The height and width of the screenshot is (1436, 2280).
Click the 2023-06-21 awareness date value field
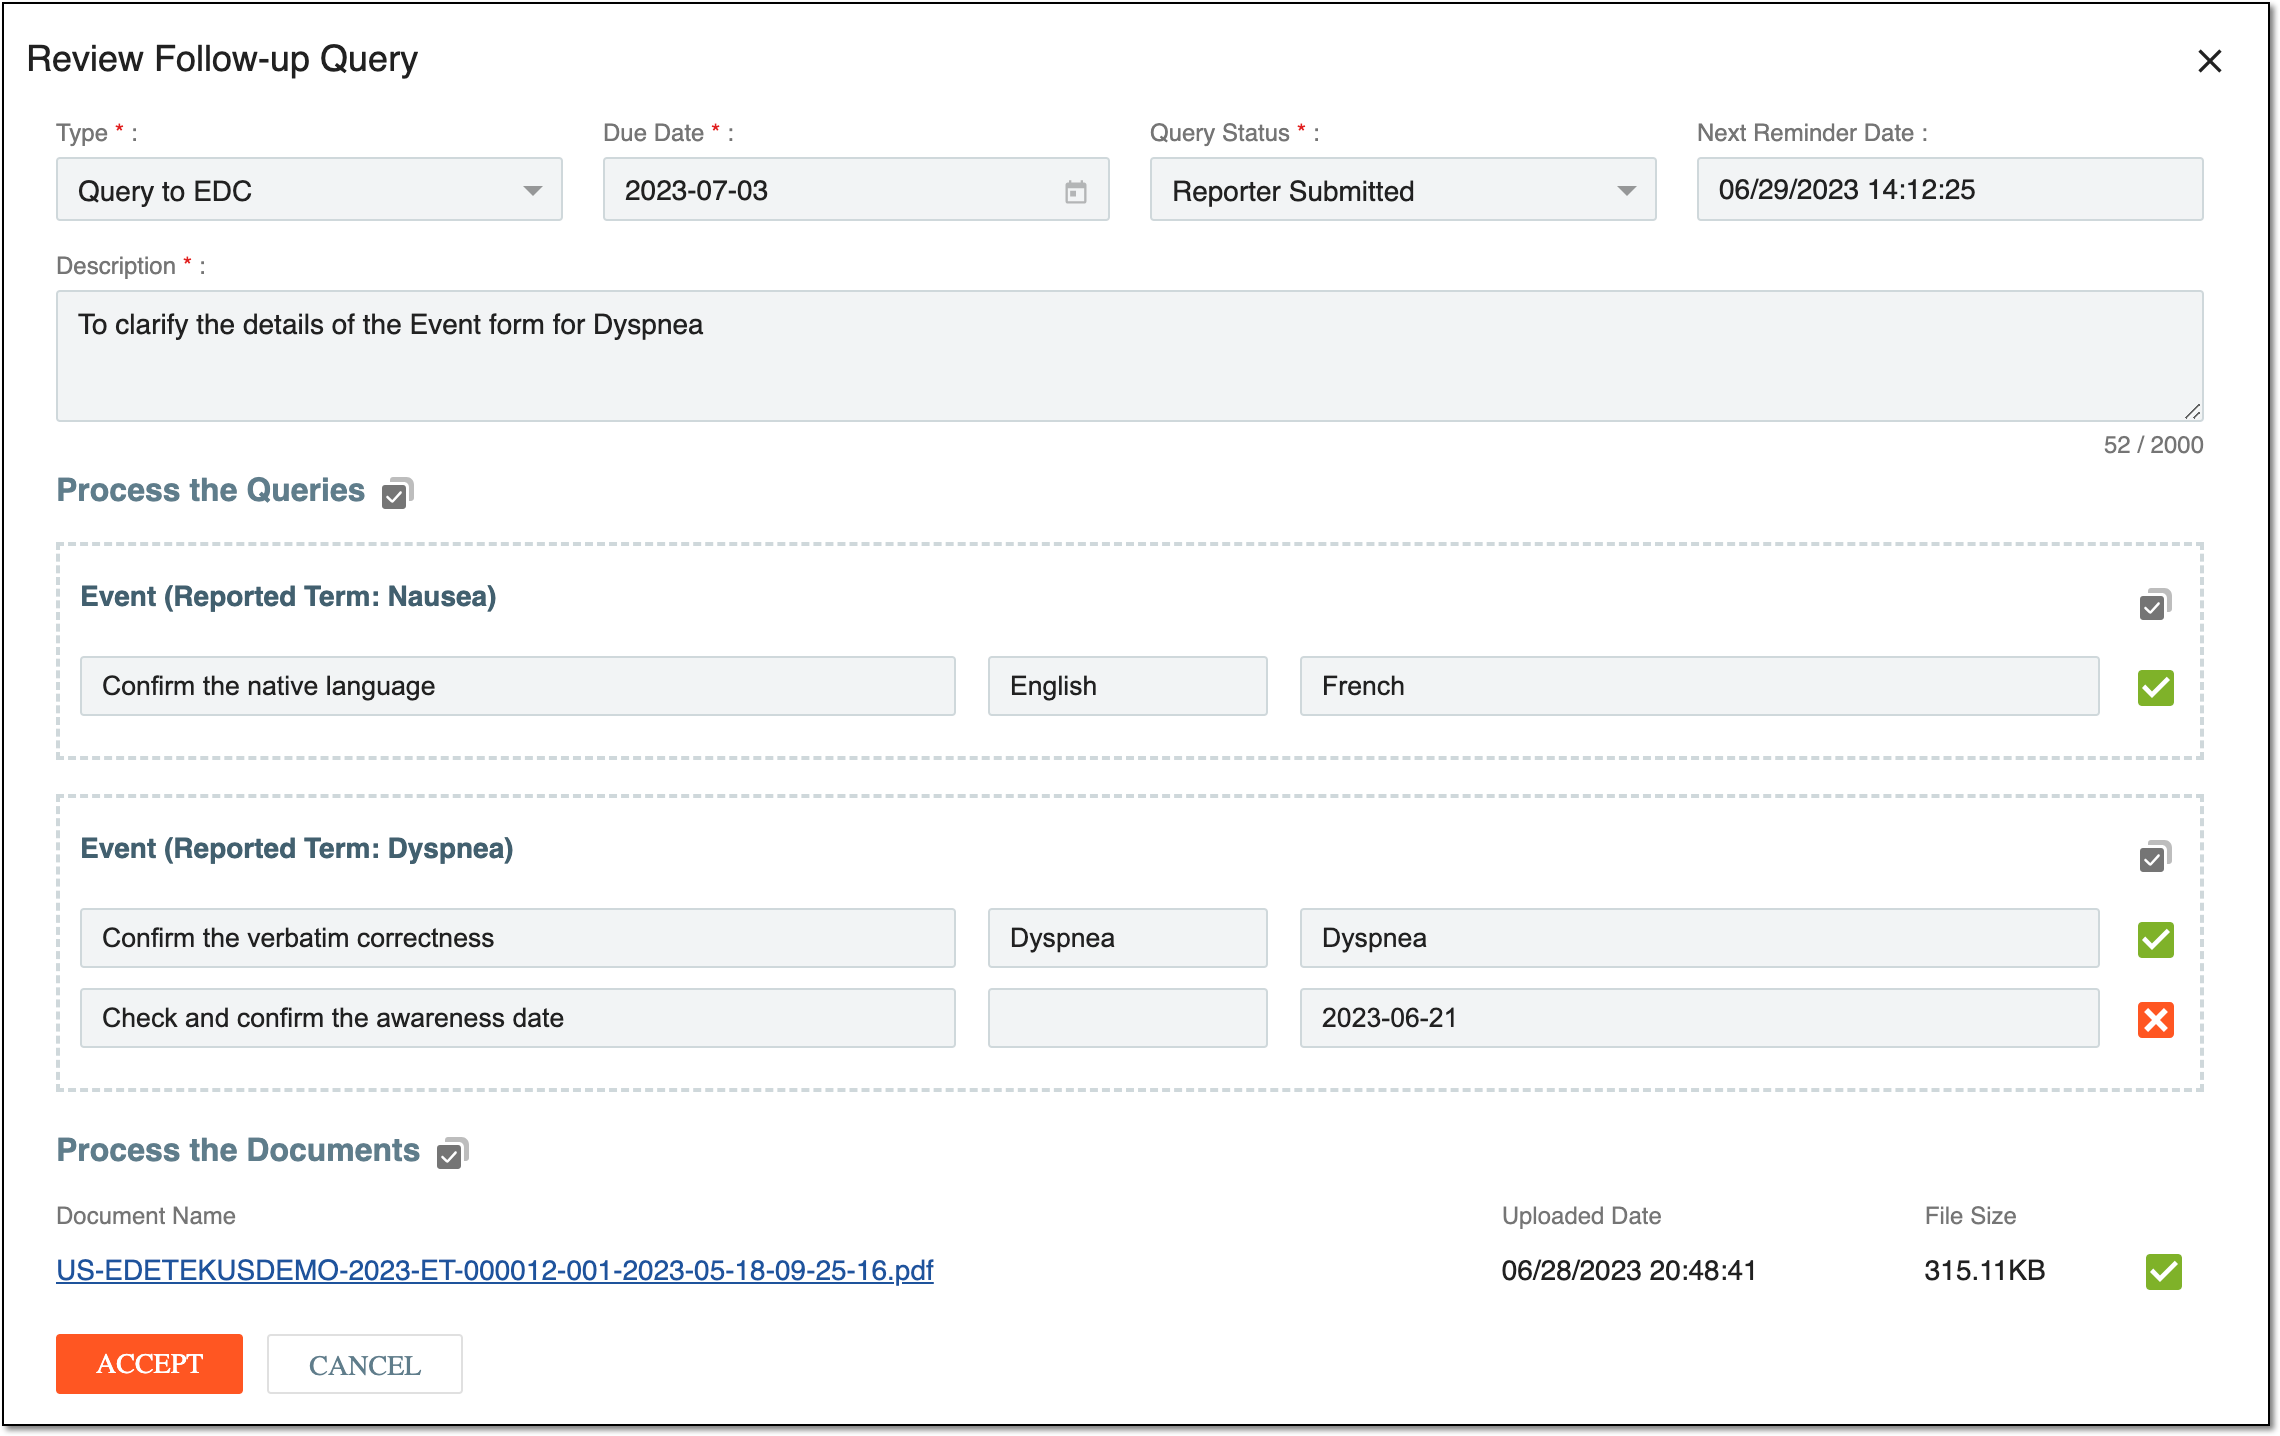tap(1699, 1018)
